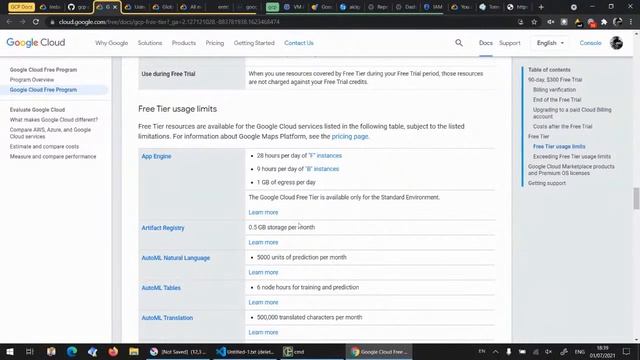The width and height of the screenshot is (640, 360).
Task: Click the green gcp tab group label
Action: [272, 7]
